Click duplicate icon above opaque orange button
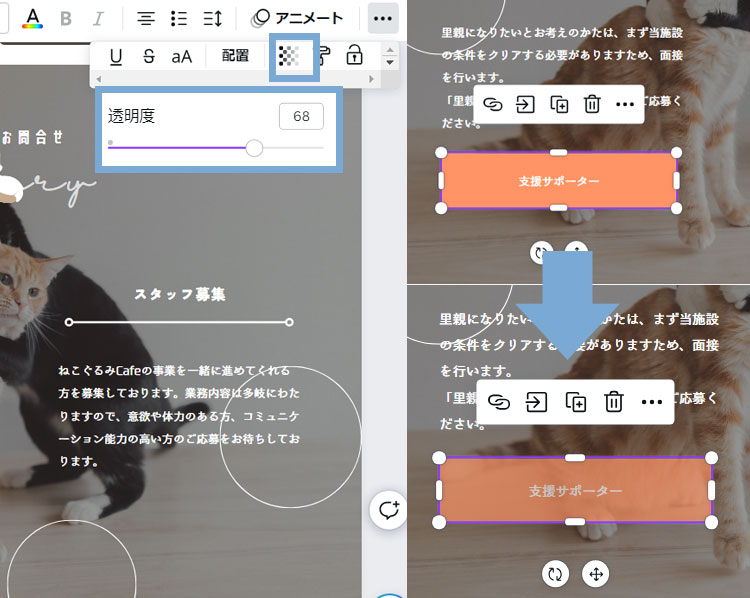This screenshot has height=598, width=750. [x=559, y=104]
